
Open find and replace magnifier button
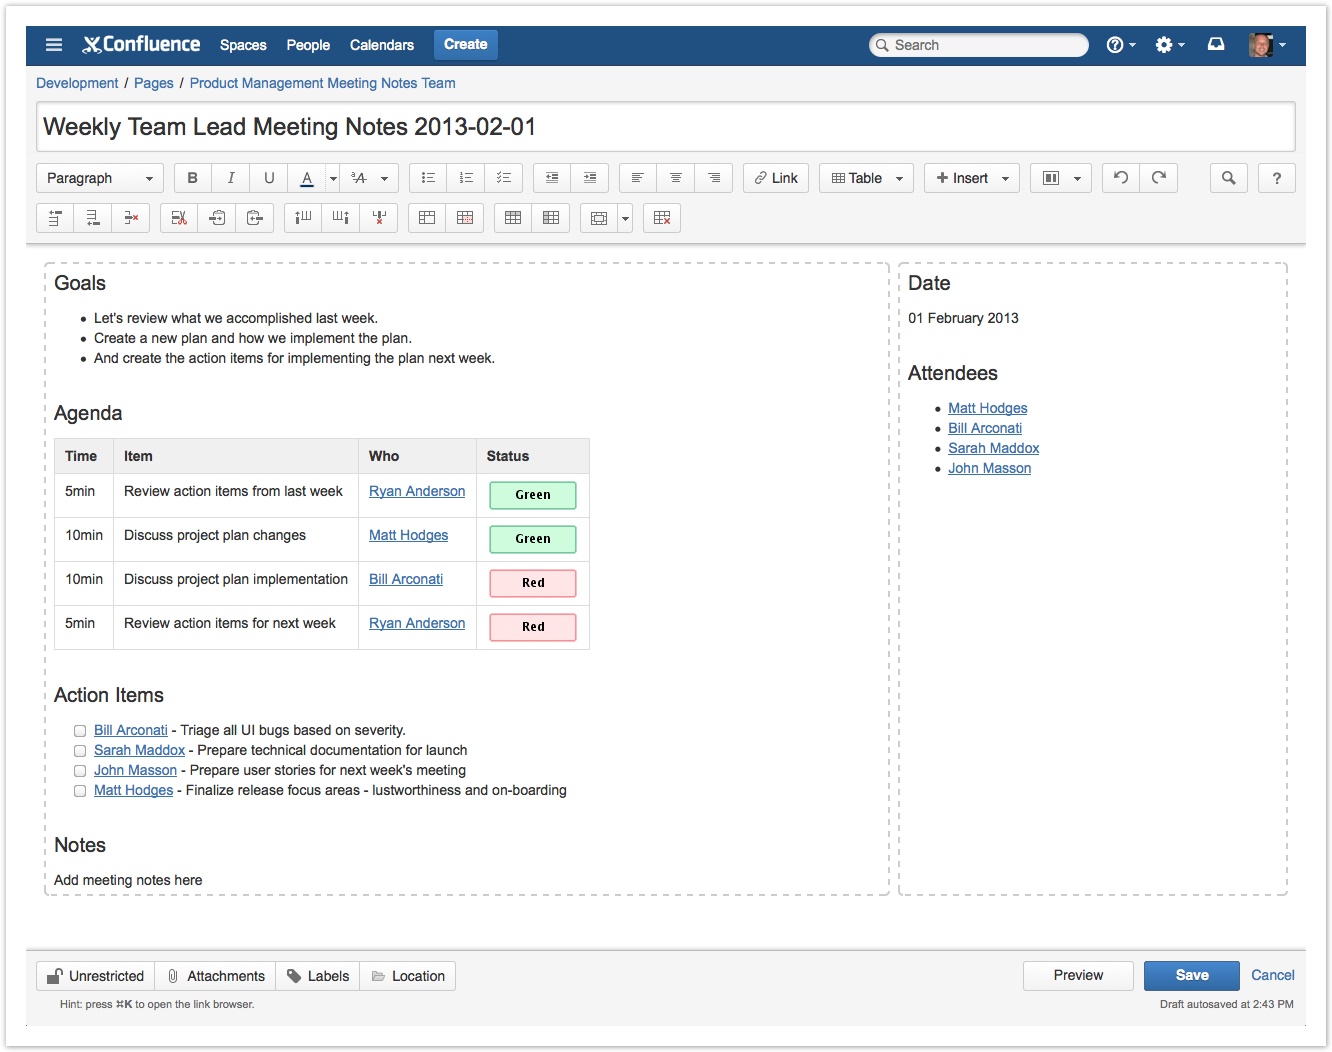click(x=1229, y=178)
